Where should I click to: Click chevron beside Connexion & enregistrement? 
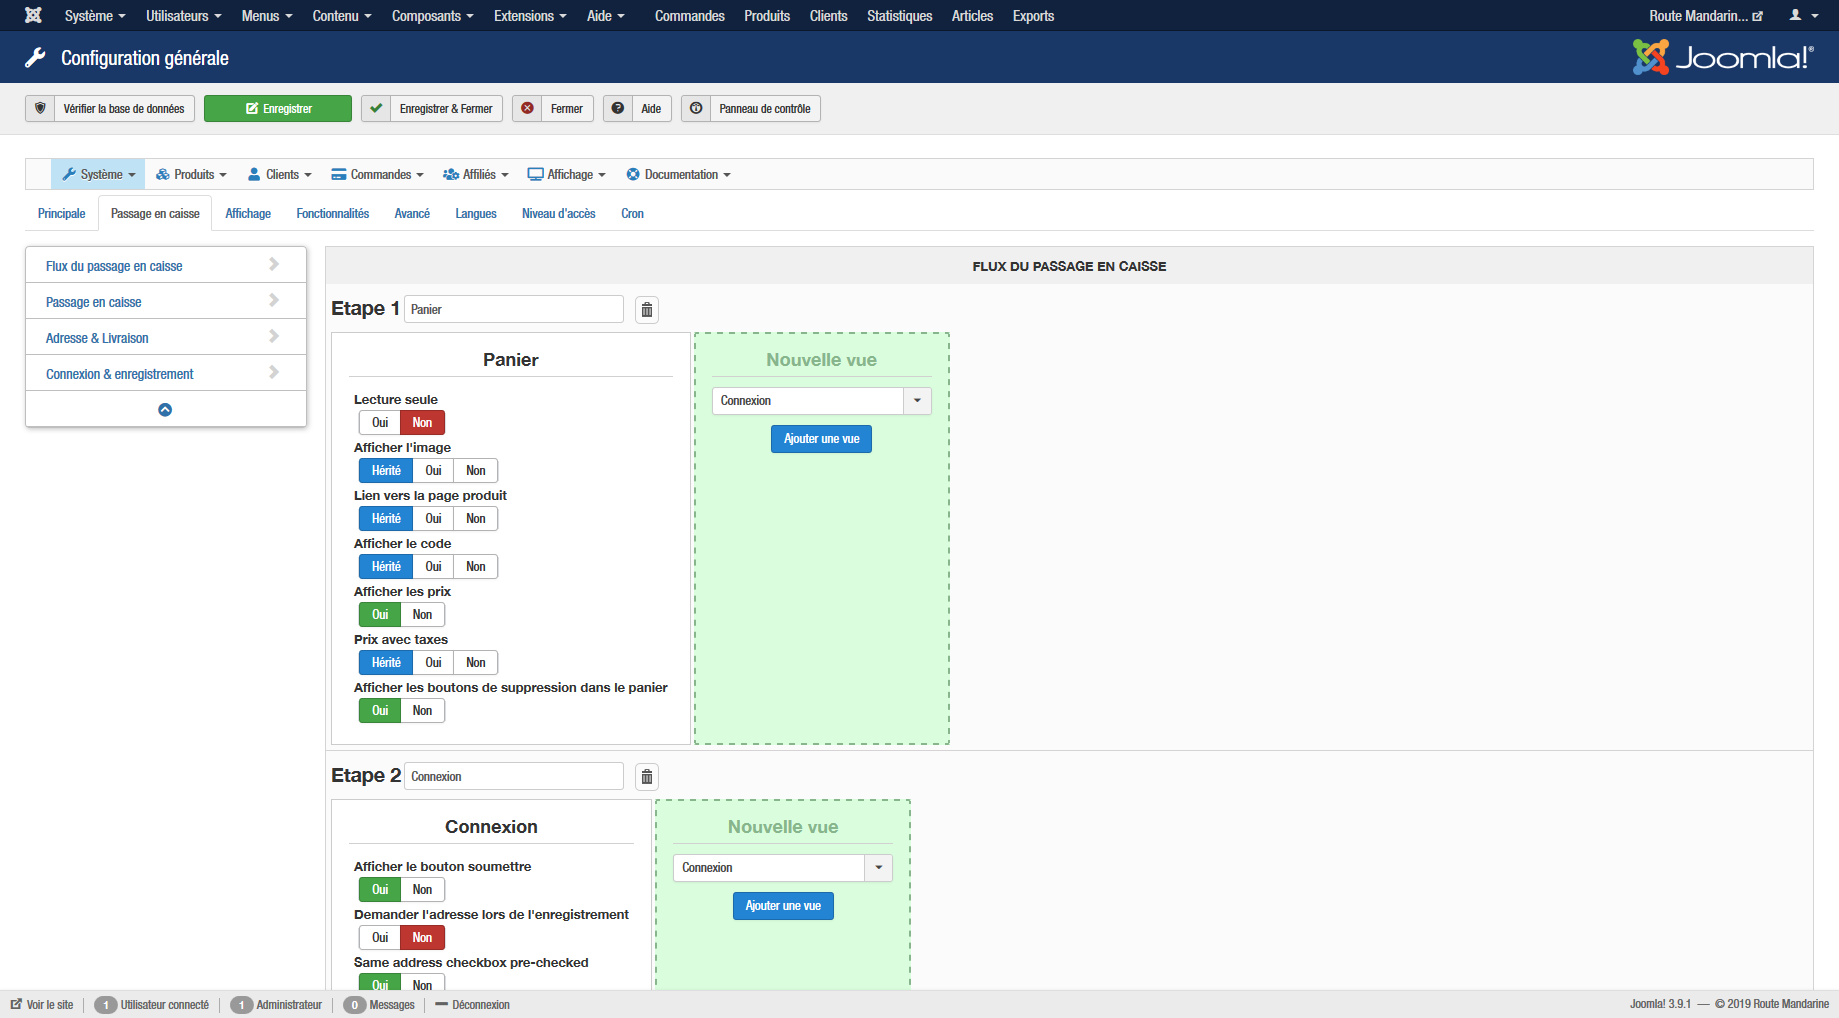point(274,372)
